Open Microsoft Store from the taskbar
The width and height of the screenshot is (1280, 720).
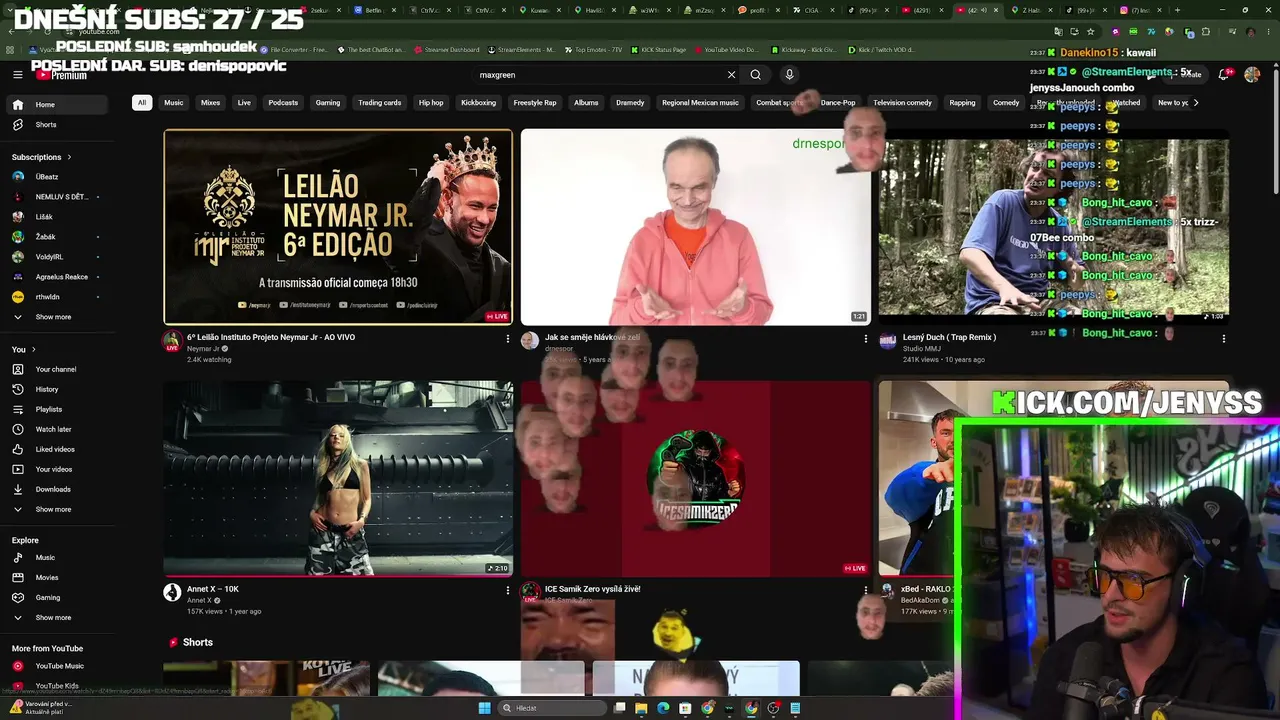pos(685,708)
